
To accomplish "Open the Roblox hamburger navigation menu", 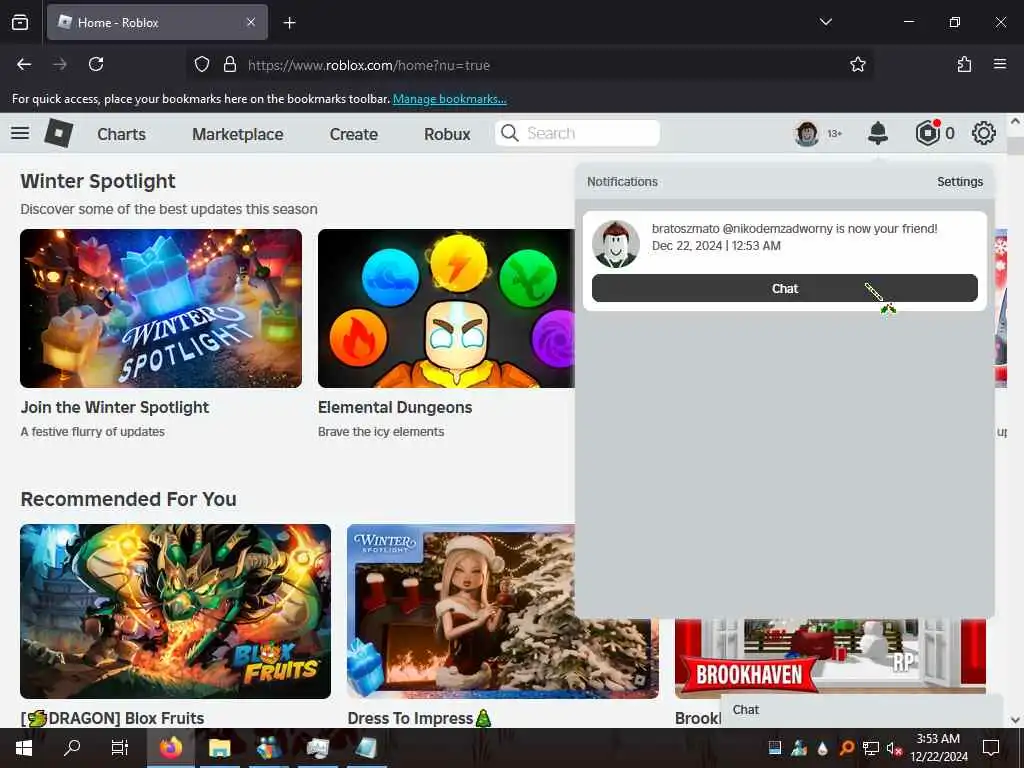I will coord(20,133).
